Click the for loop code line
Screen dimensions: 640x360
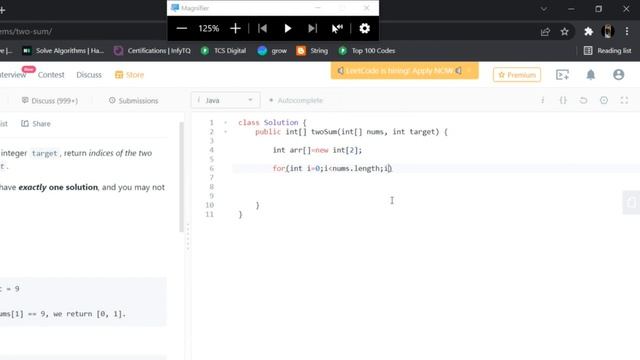point(332,169)
